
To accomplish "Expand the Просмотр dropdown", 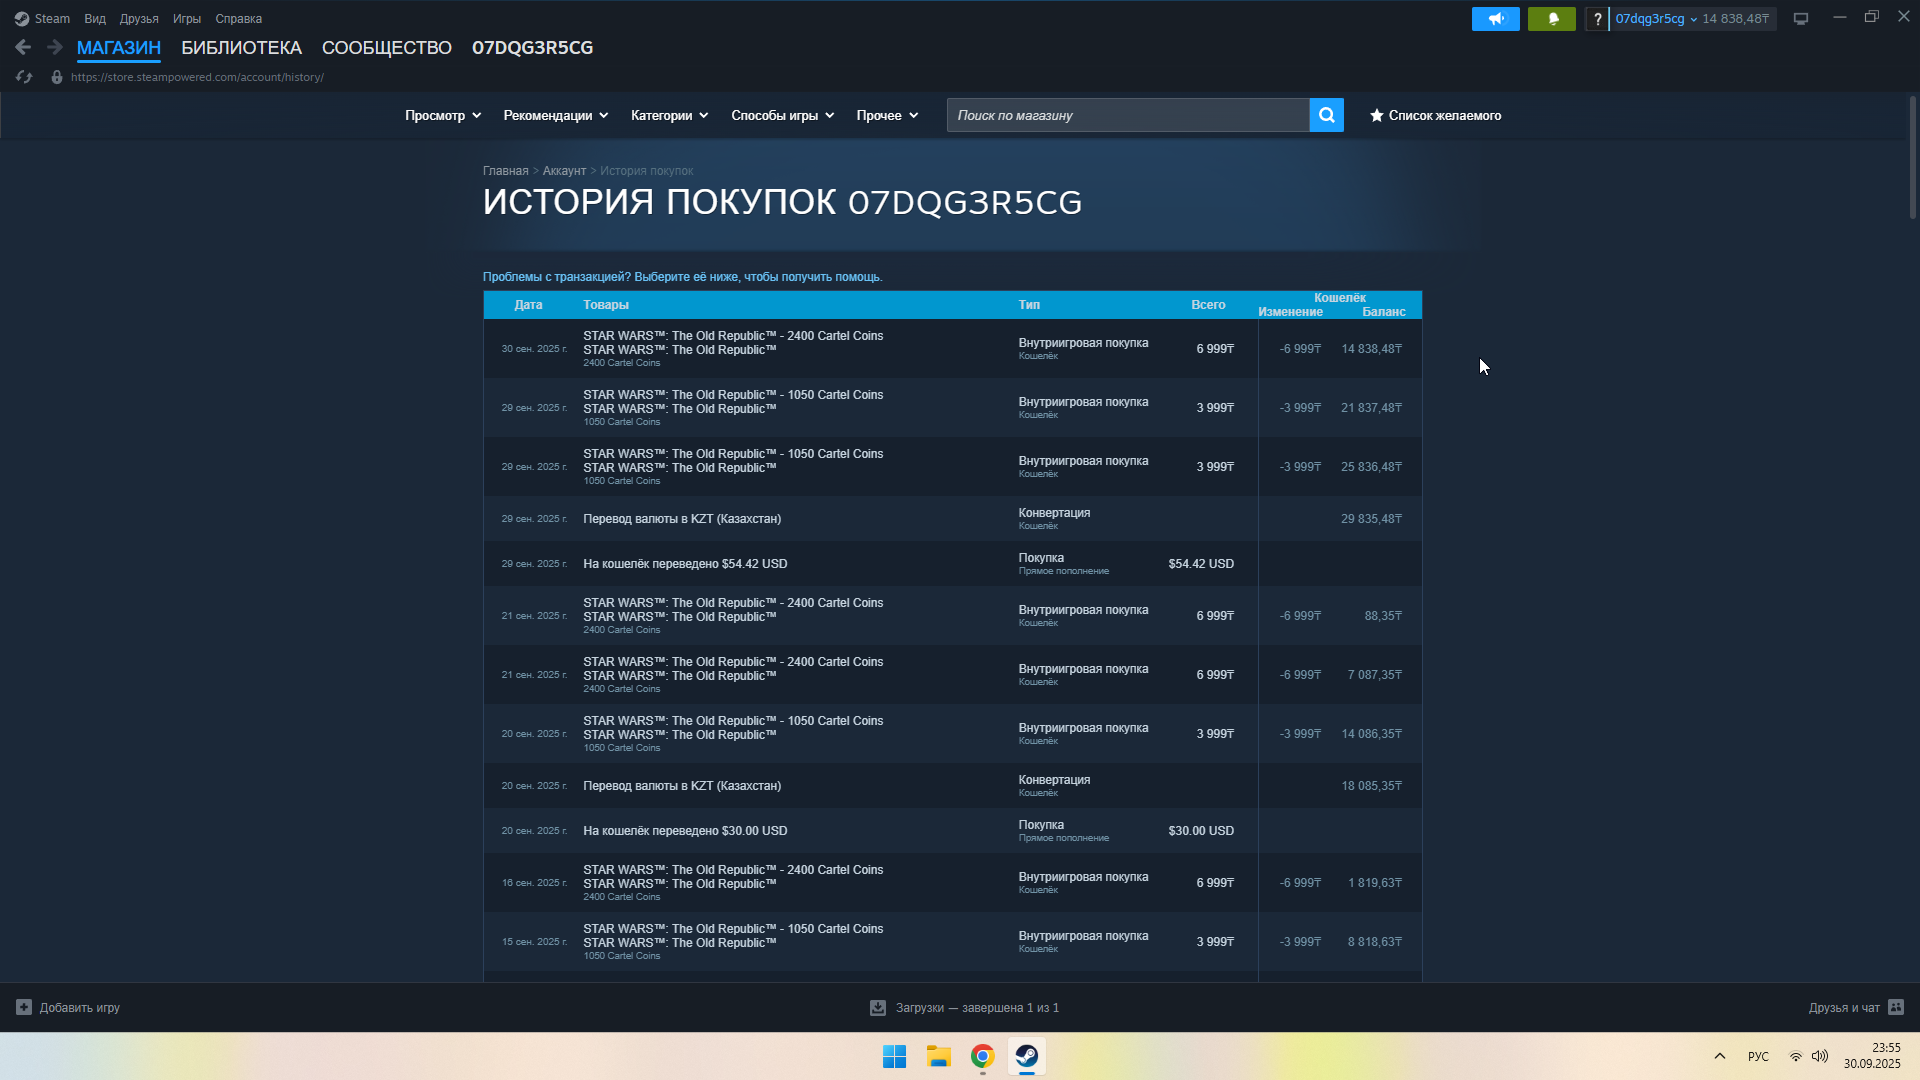I will click(x=443, y=116).
